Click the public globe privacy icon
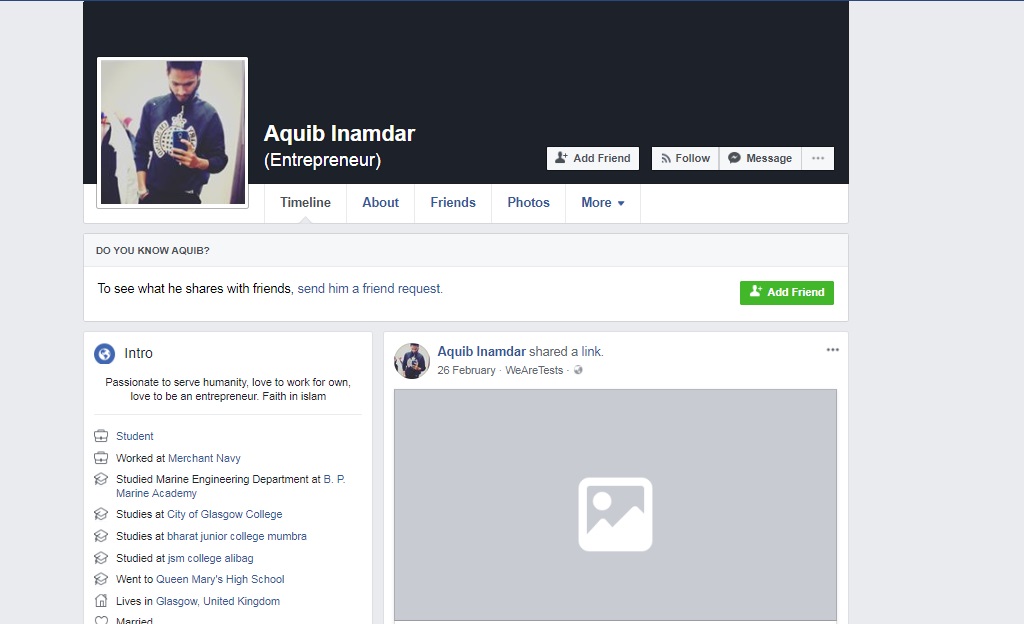1024x624 pixels. [x=578, y=370]
